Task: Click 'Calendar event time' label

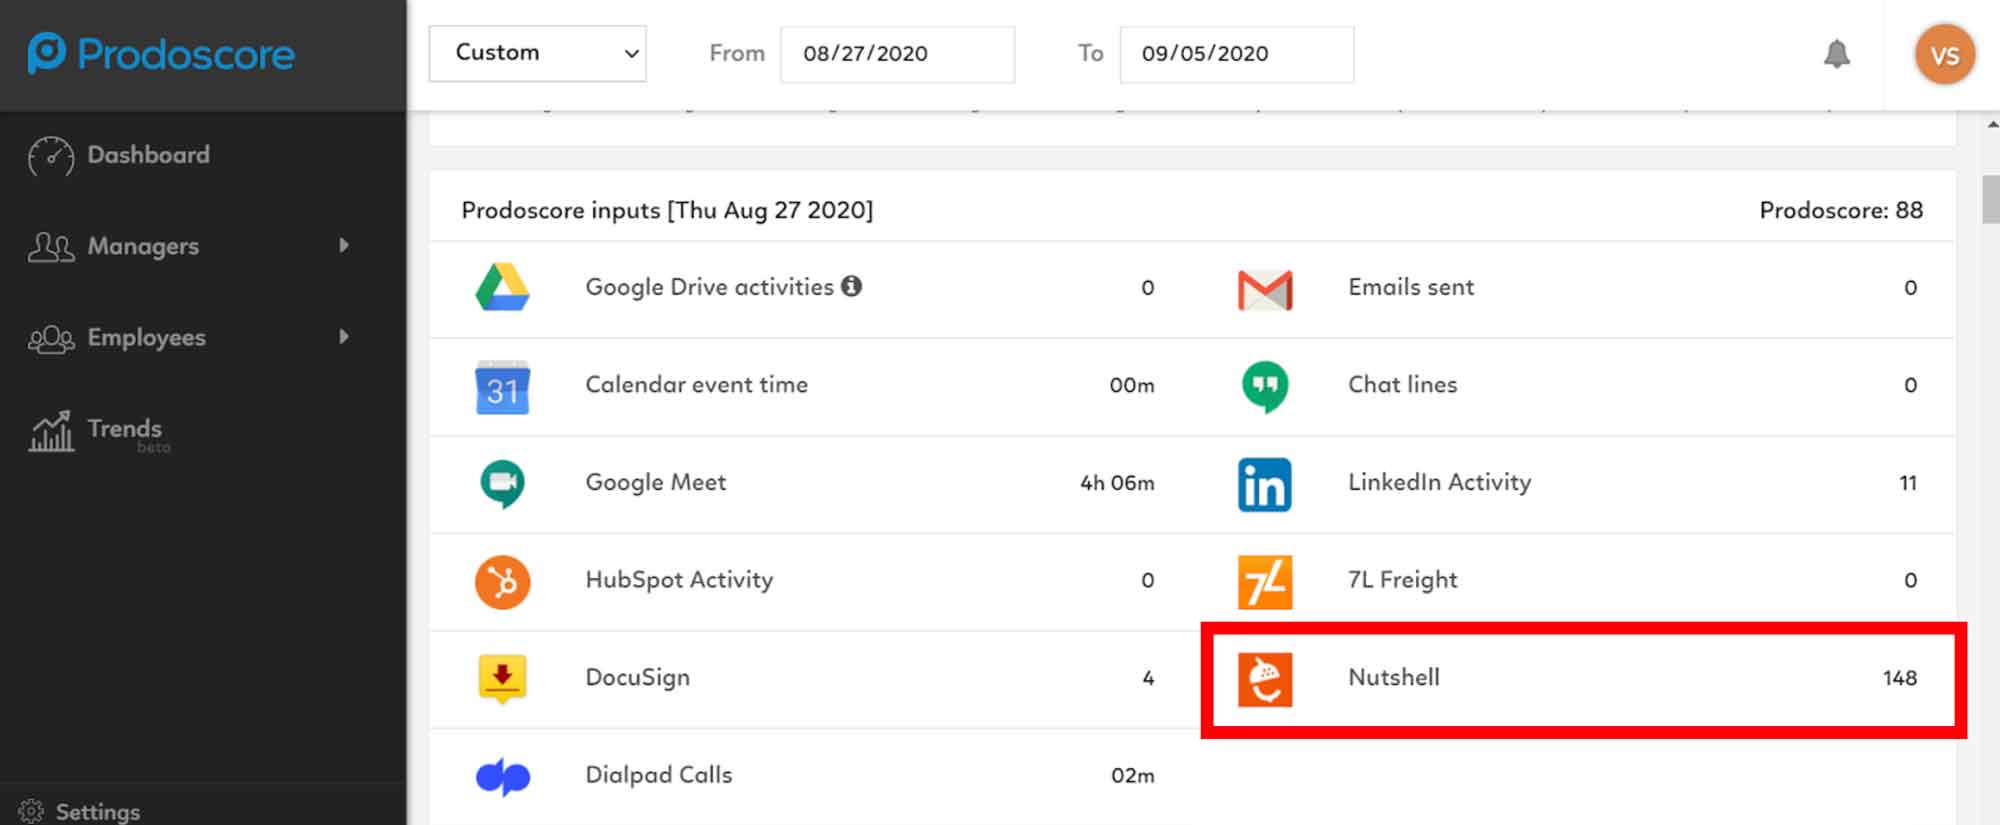Action: click(x=696, y=384)
